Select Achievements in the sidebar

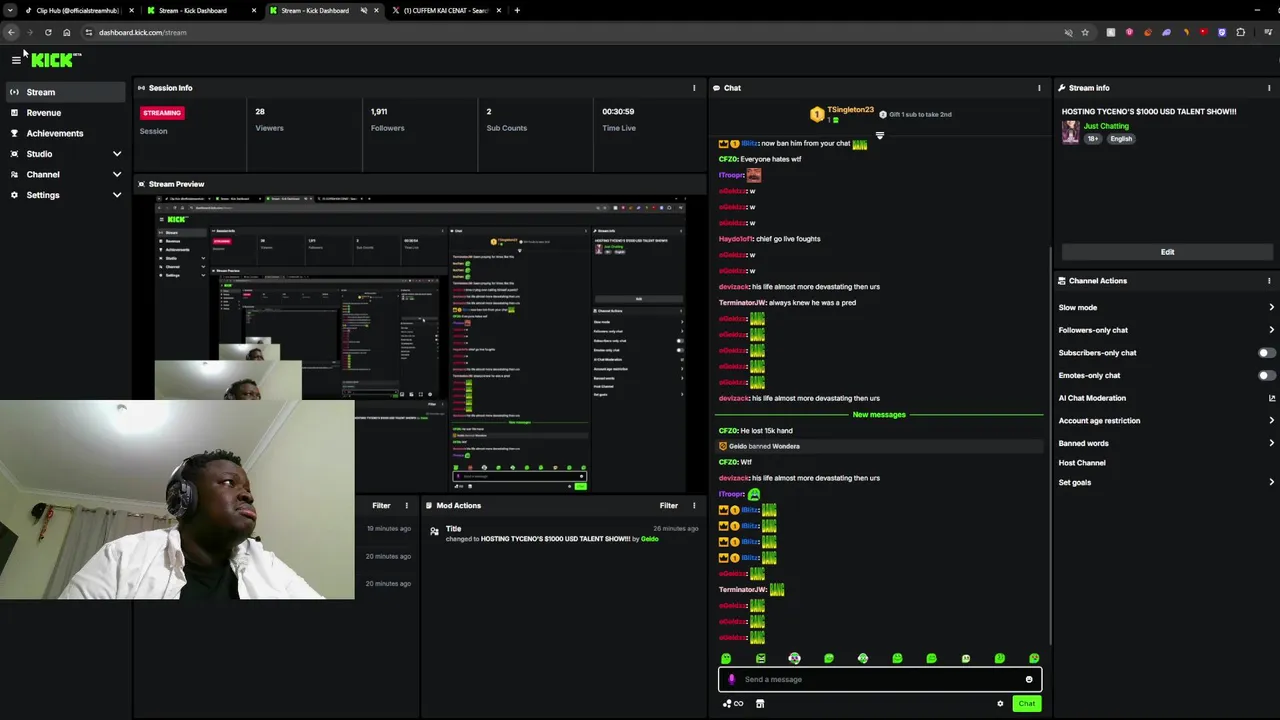coord(65,133)
